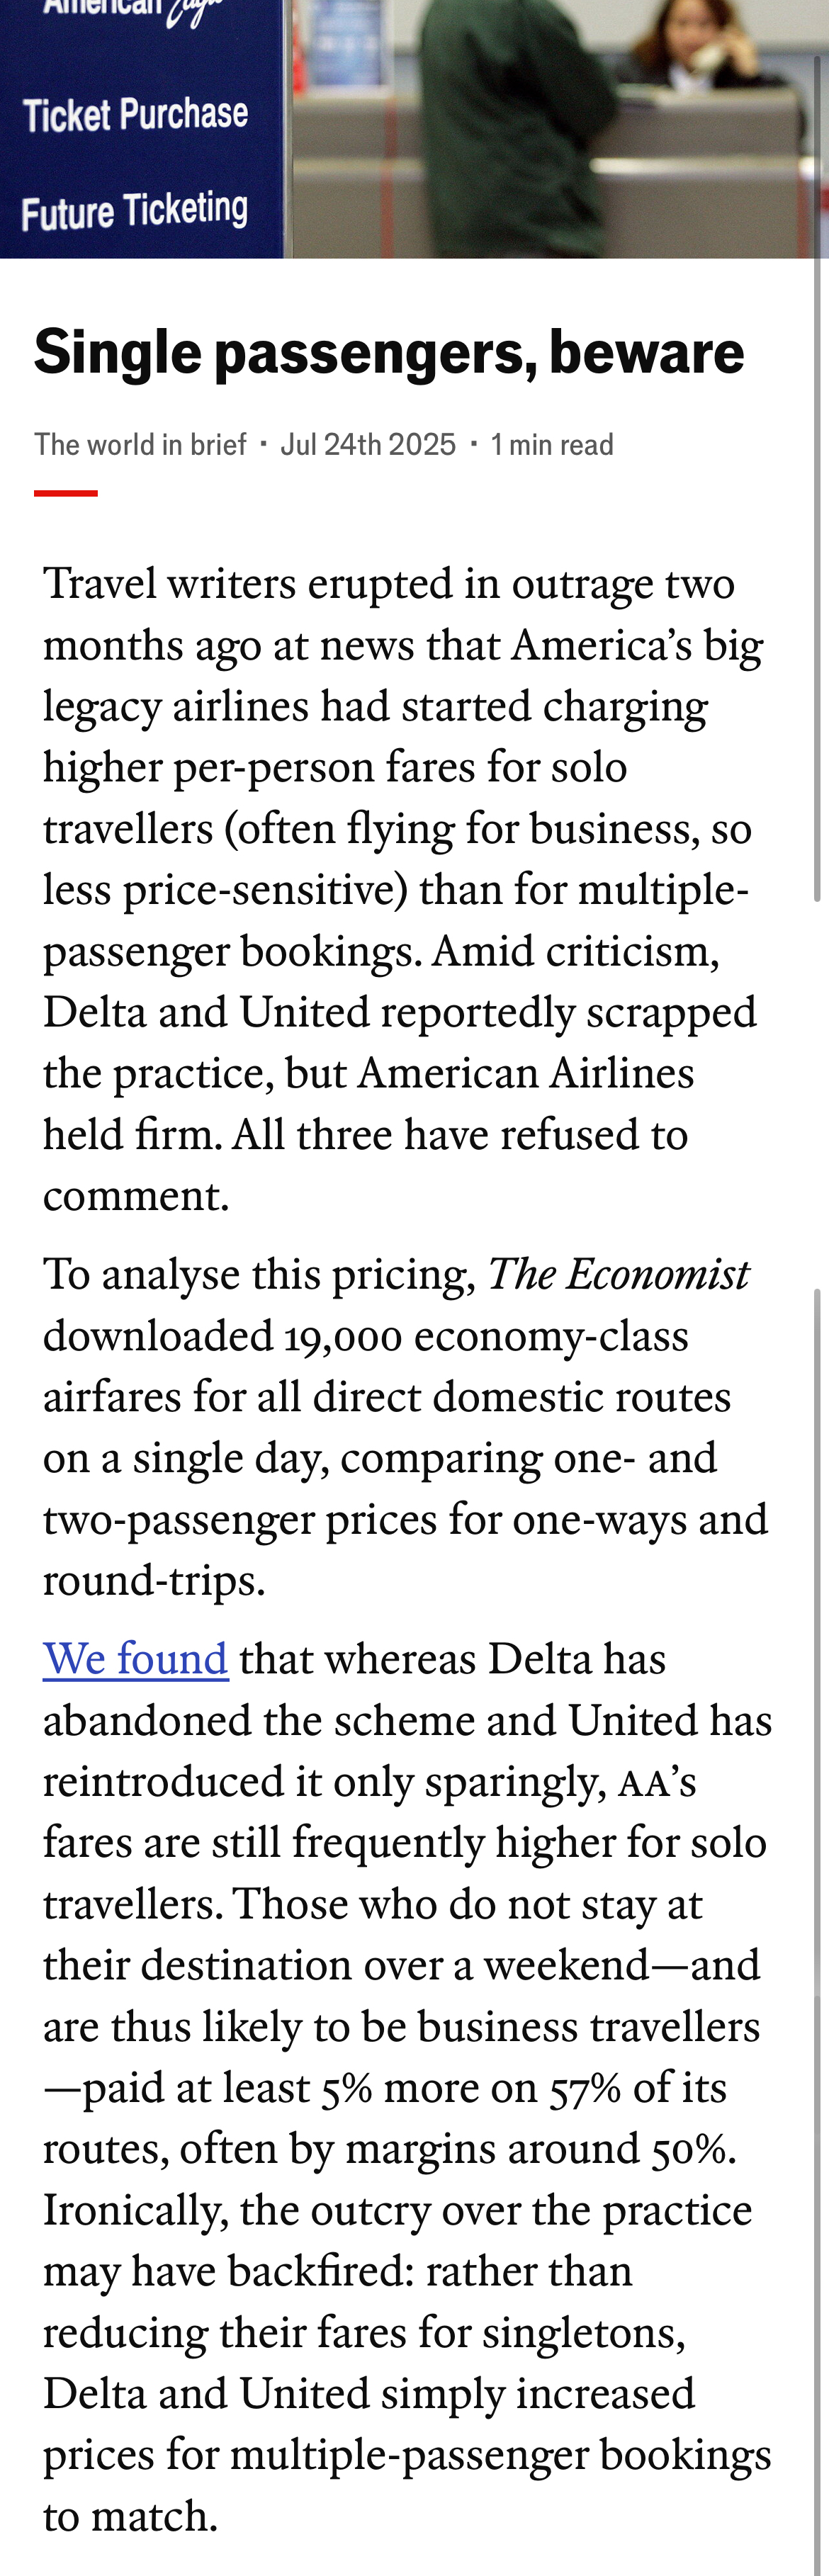Click the small-caps "AA's" text
This screenshot has height=2576, width=829.
click(657, 1782)
